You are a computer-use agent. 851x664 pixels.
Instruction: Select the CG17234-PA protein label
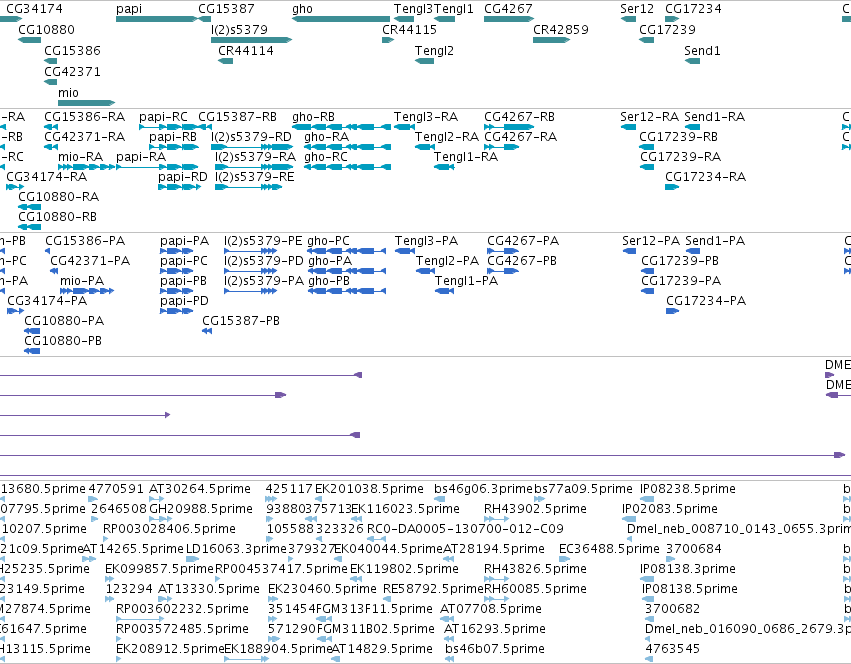point(706,301)
